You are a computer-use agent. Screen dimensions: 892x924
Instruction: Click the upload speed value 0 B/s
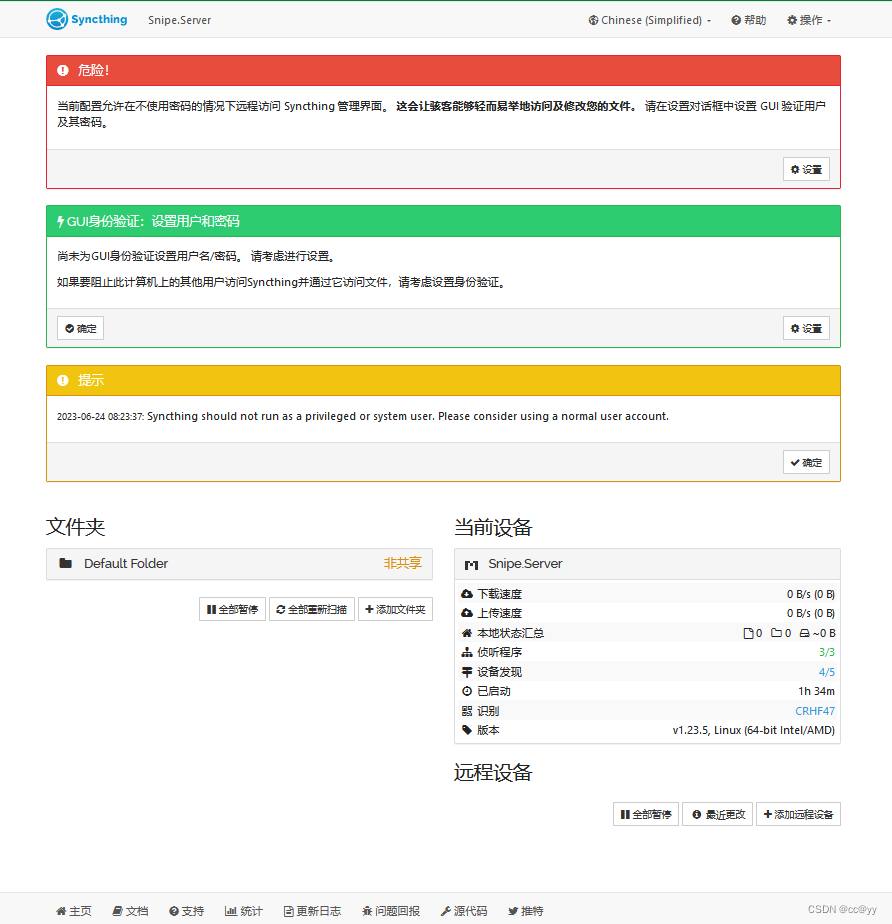[811, 613]
